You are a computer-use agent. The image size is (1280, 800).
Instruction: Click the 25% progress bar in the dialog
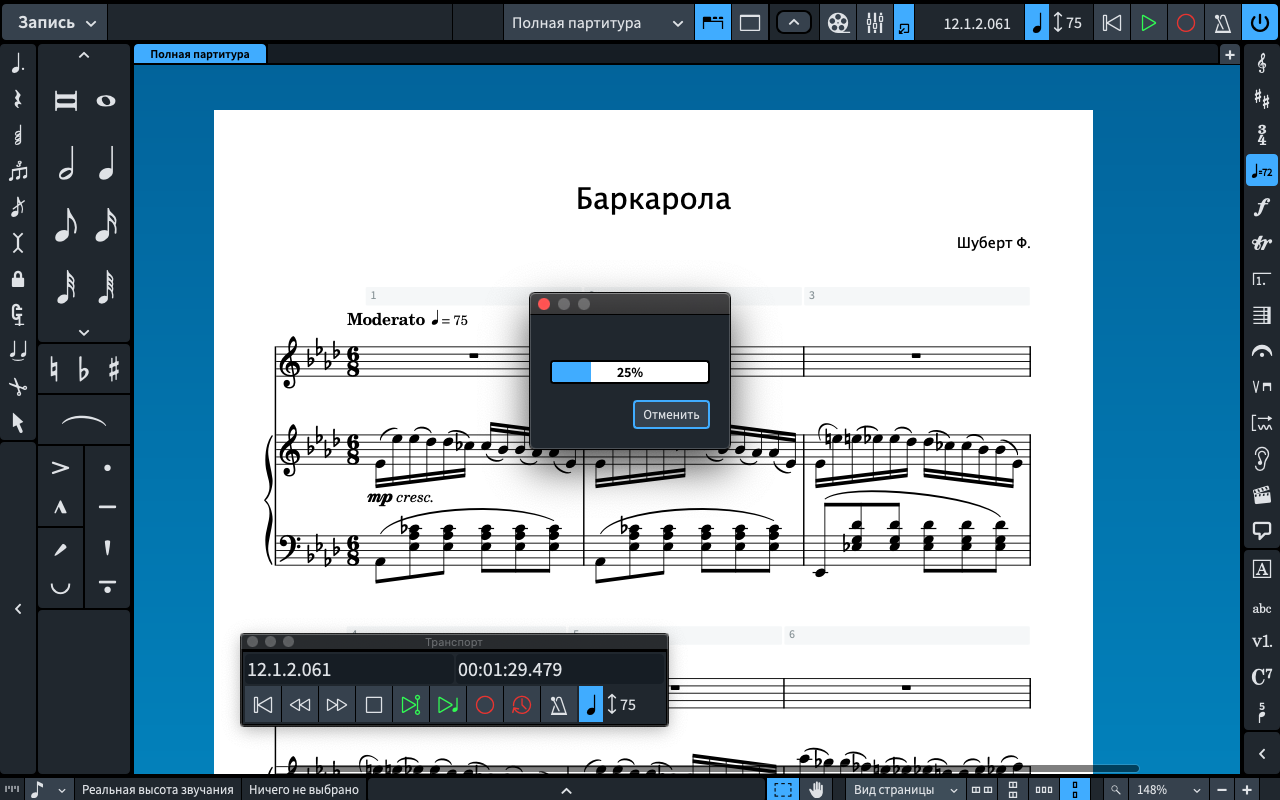click(x=630, y=372)
